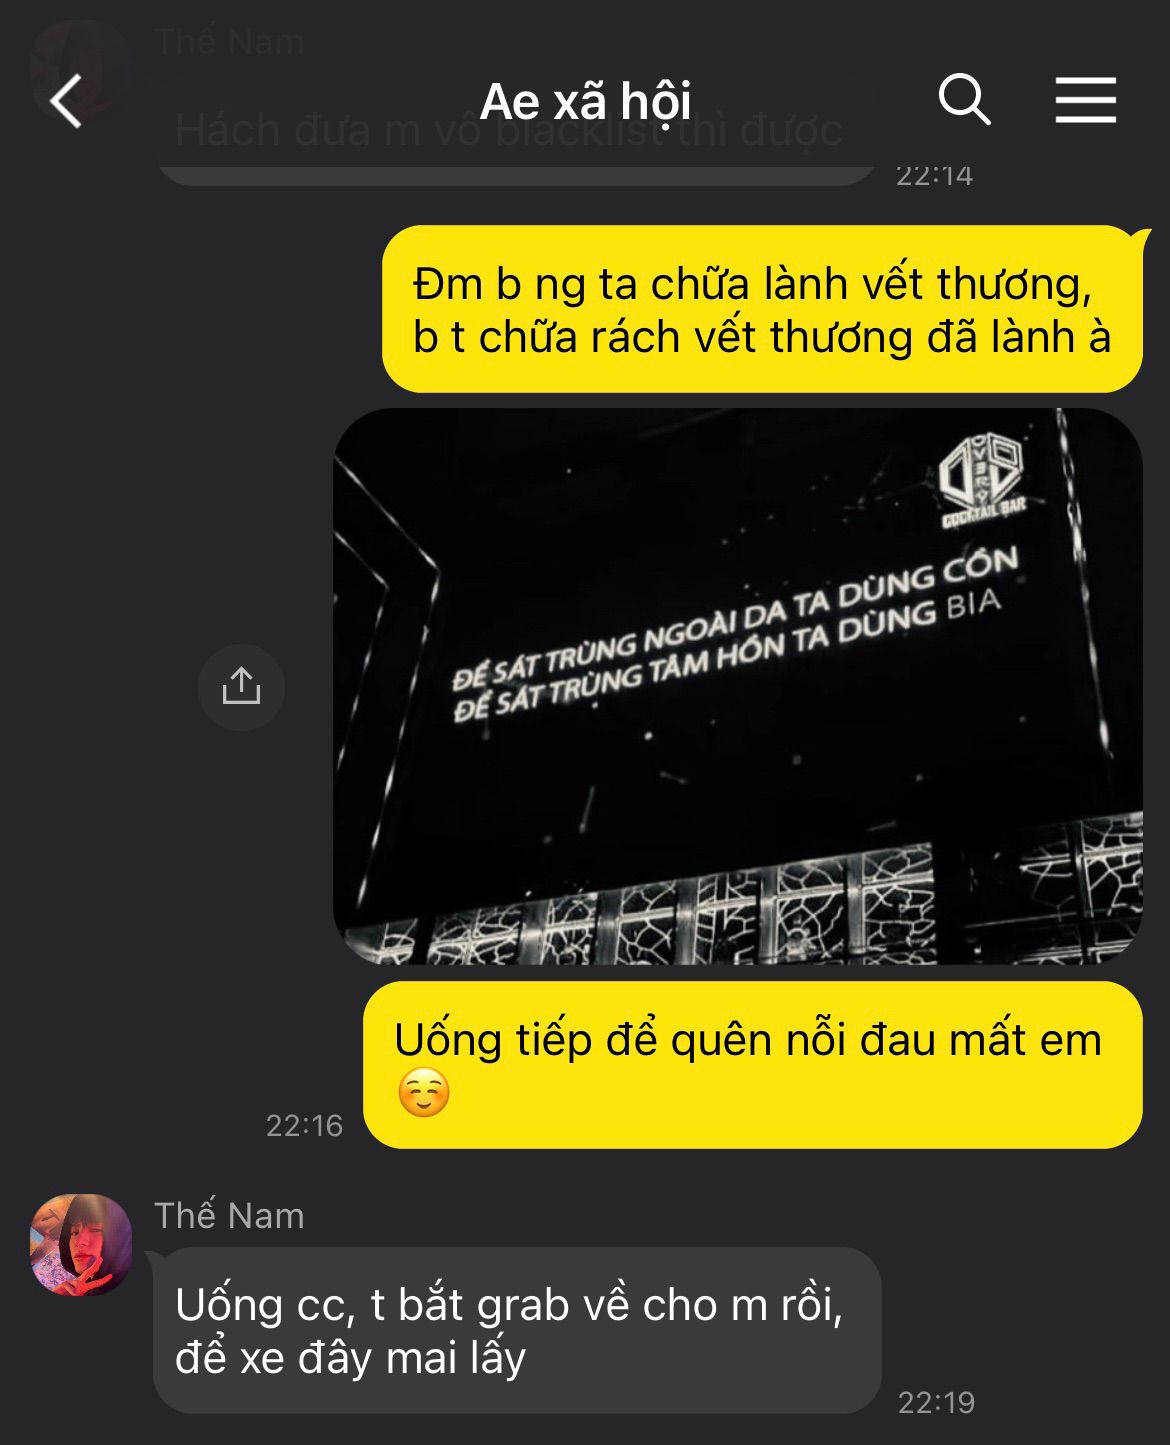Go back using the header back arrow

[x=66, y=101]
